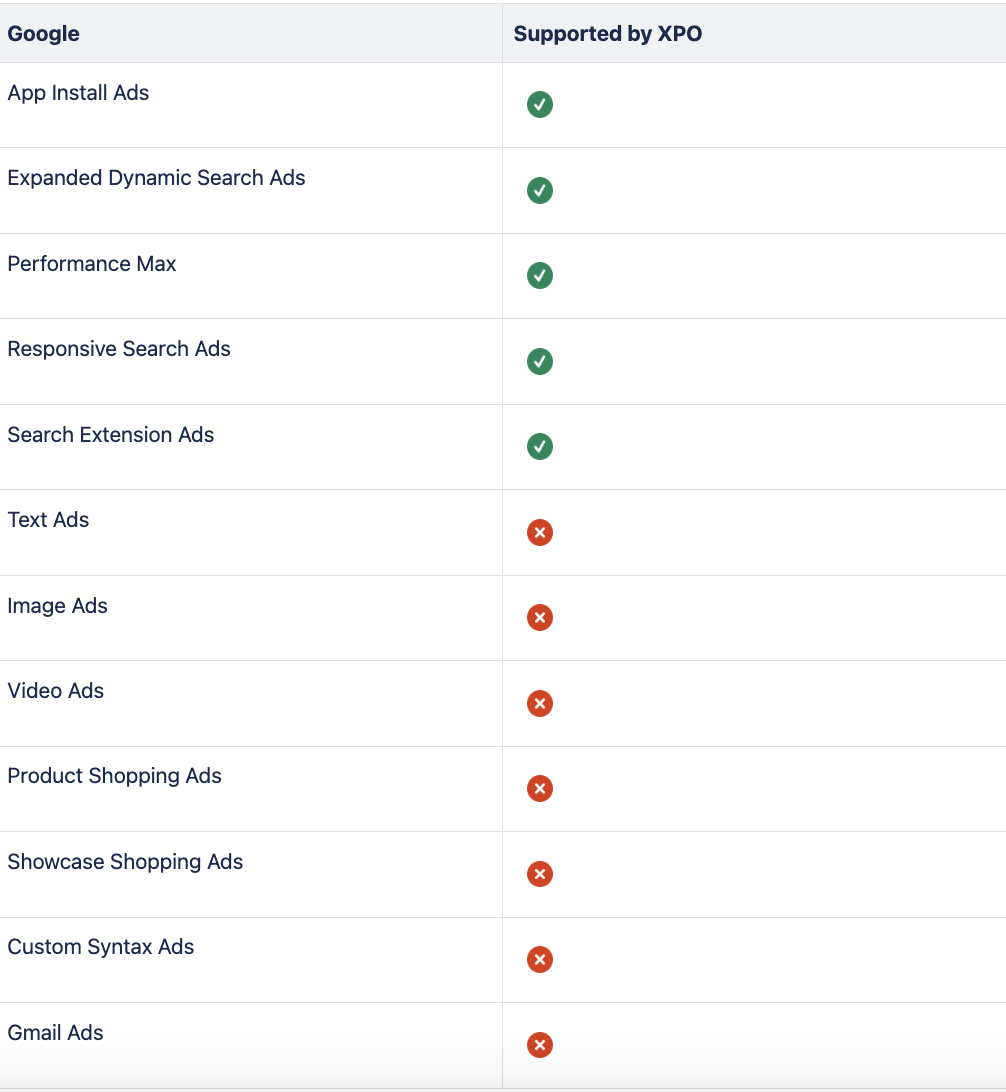Screen dimensions: 1006x1092
Task: Click the Text Ads row label
Action: 48,520
